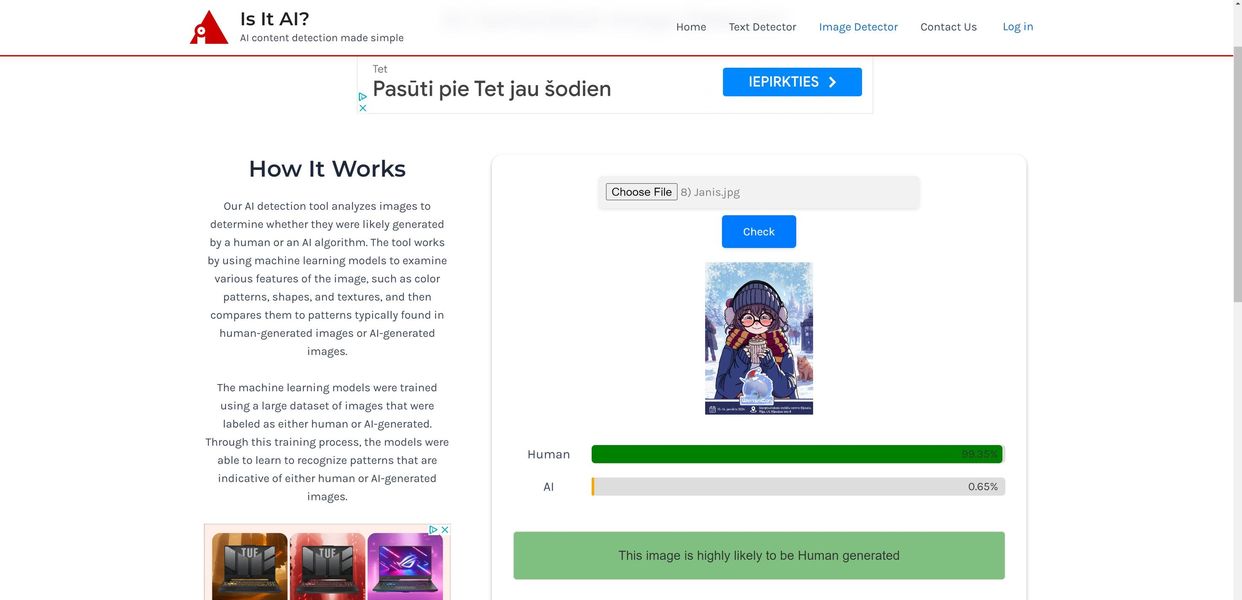The image size is (1242, 600).
Task: Open the red TUF laptop ad image
Action: (327, 566)
